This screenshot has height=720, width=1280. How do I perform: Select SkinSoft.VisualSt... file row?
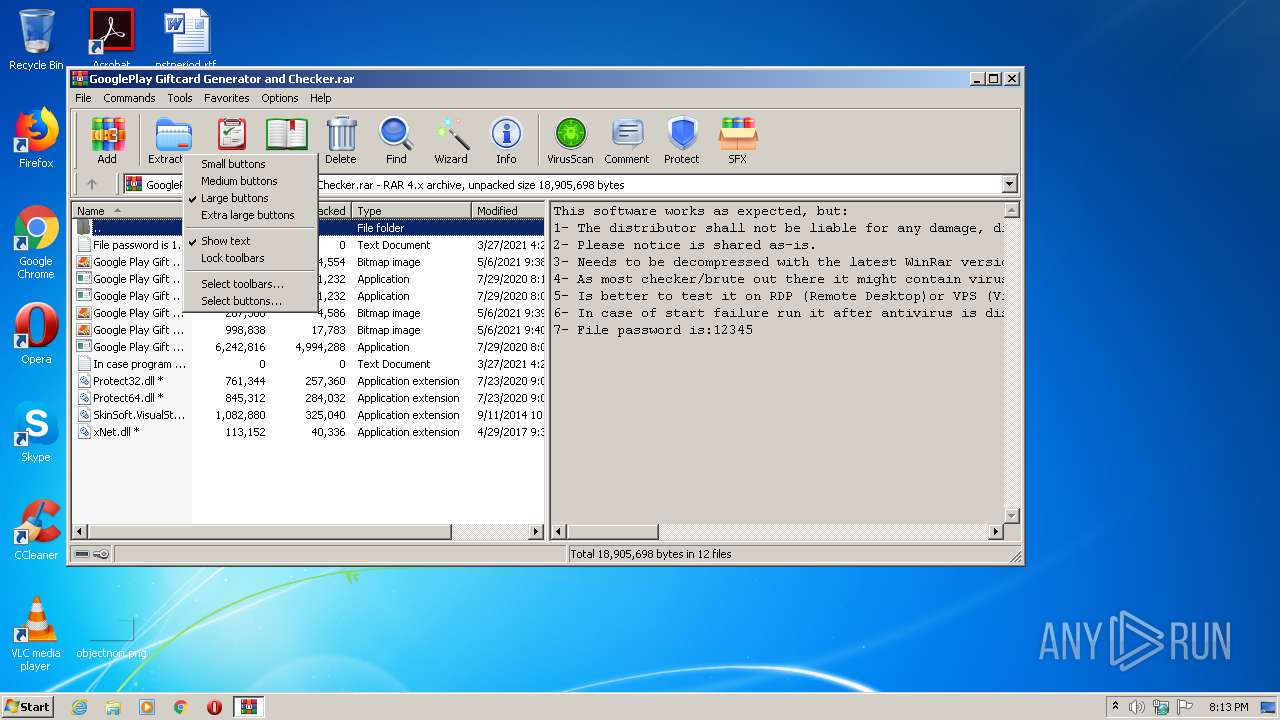point(131,415)
